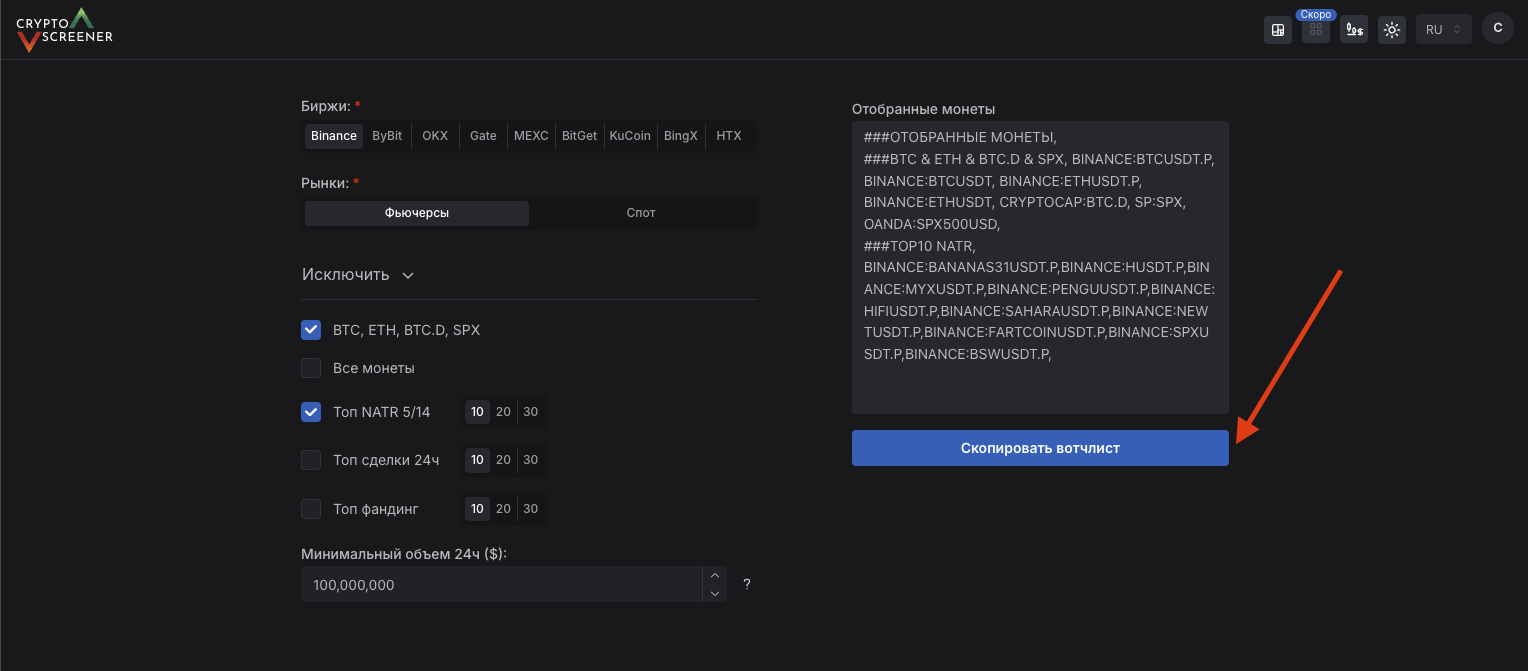The height and width of the screenshot is (671, 1528).
Task: Select the BingX exchange
Action: (x=681, y=136)
